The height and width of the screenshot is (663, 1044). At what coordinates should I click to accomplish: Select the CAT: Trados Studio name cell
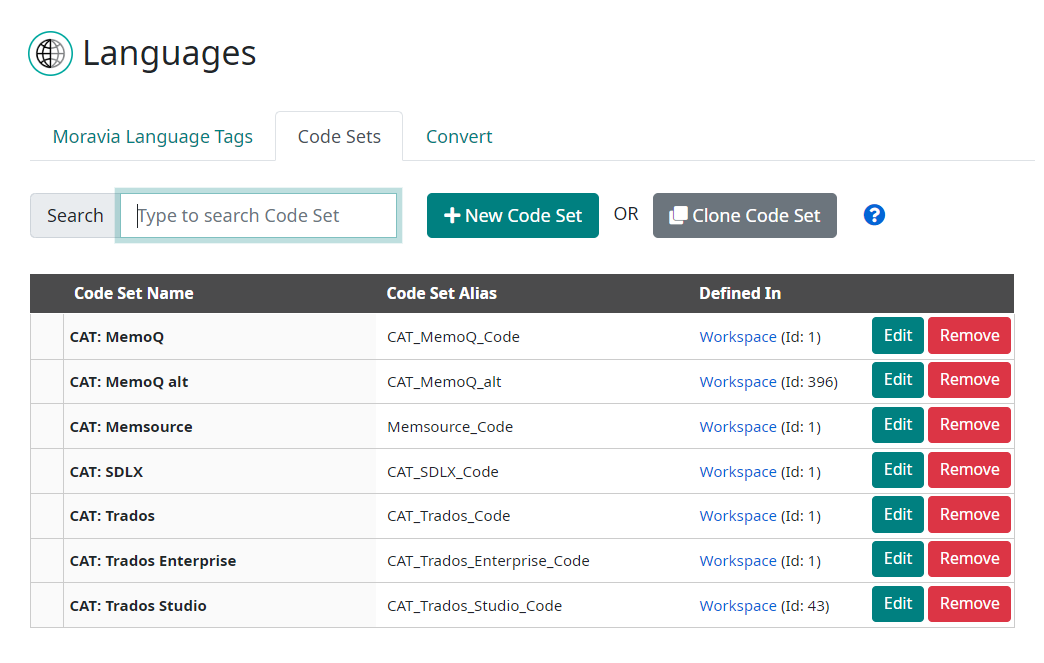(x=220, y=606)
